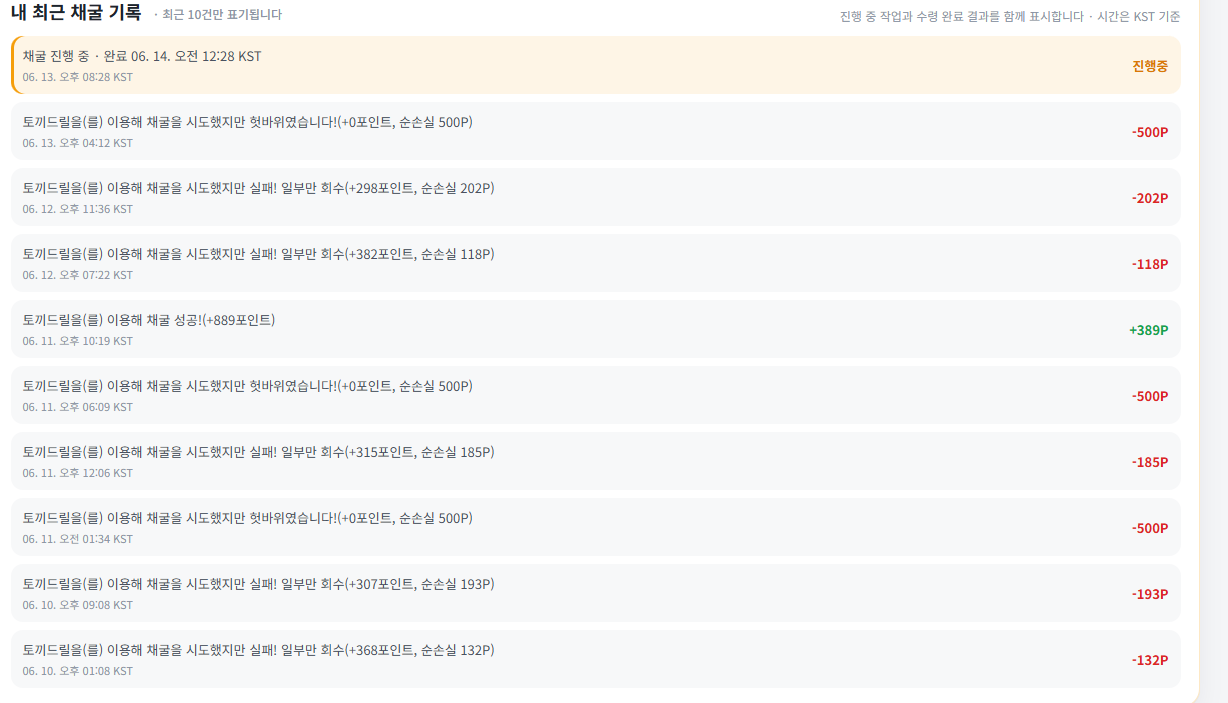Click the orange 진행중 status label
Viewport: 1228px width, 703px height.
(x=1150, y=66)
